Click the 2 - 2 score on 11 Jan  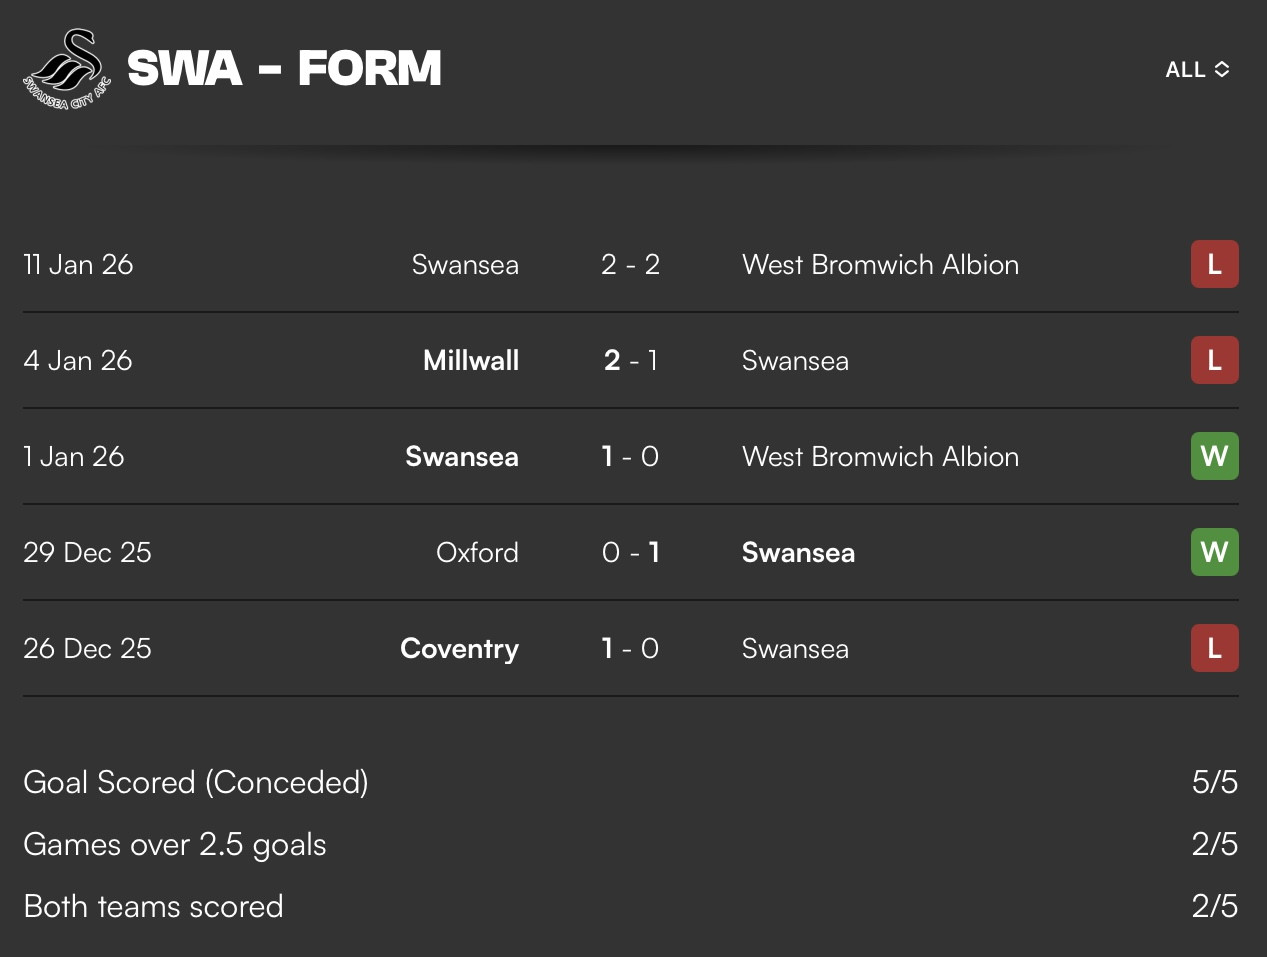[x=630, y=265]
